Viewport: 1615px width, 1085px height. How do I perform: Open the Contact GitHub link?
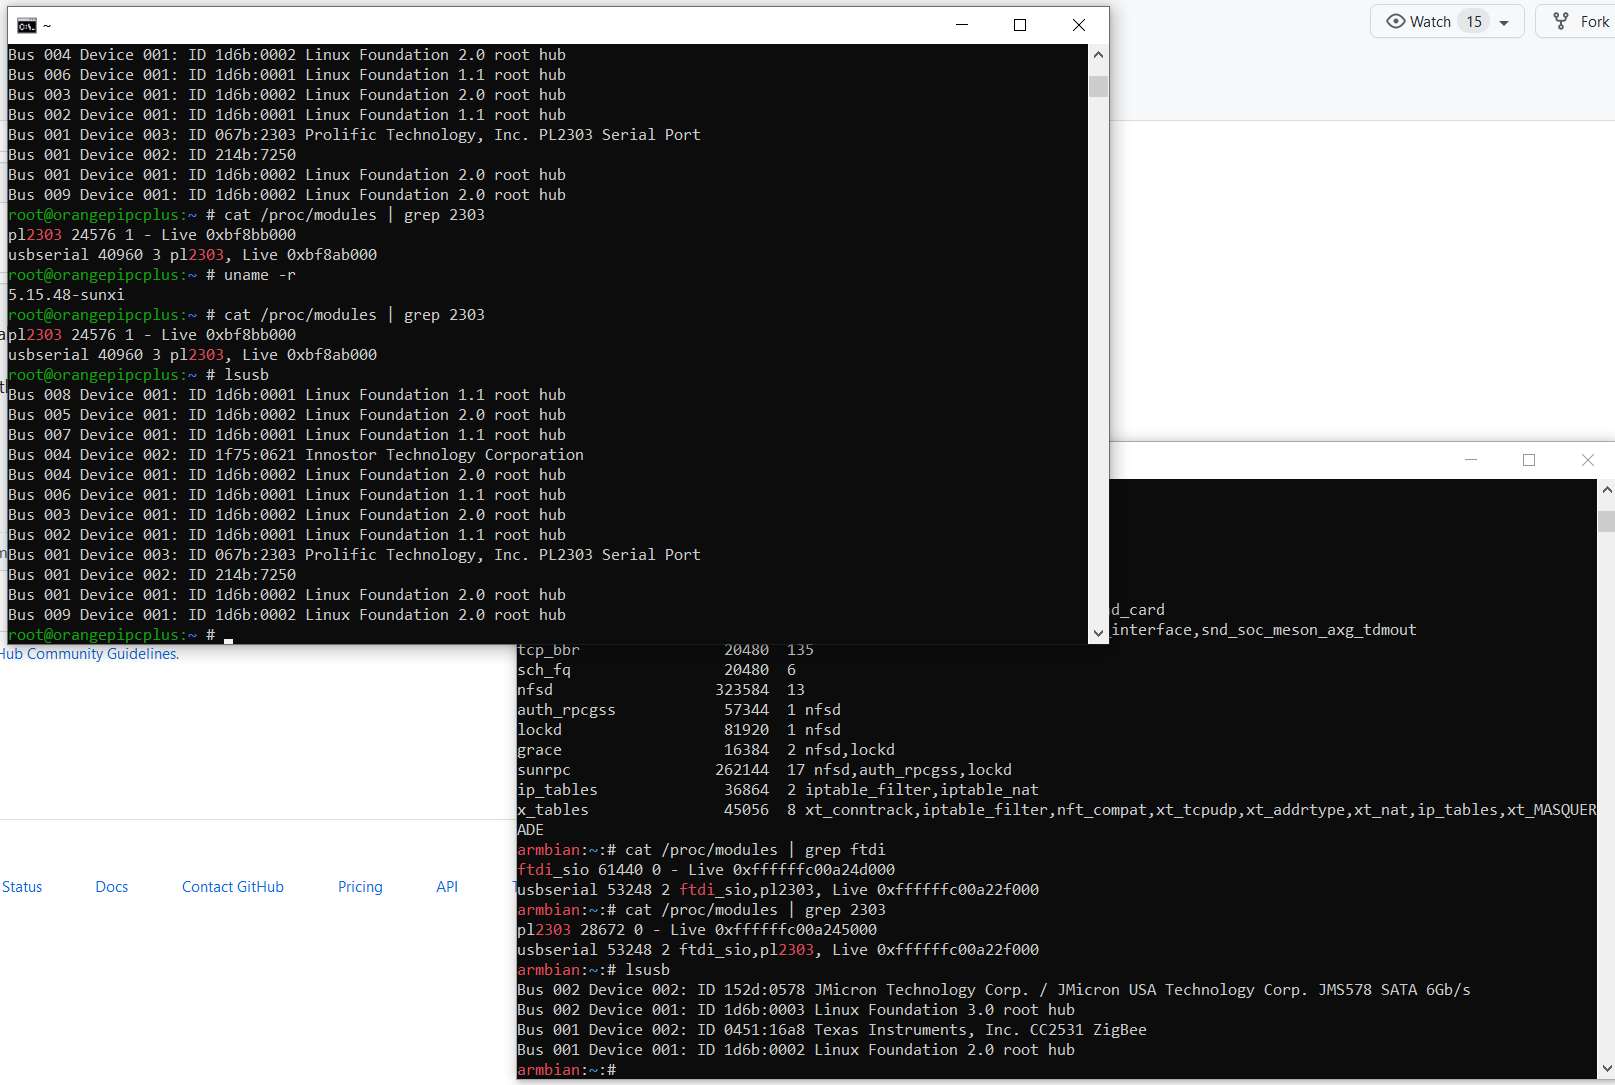pos(232,886)
